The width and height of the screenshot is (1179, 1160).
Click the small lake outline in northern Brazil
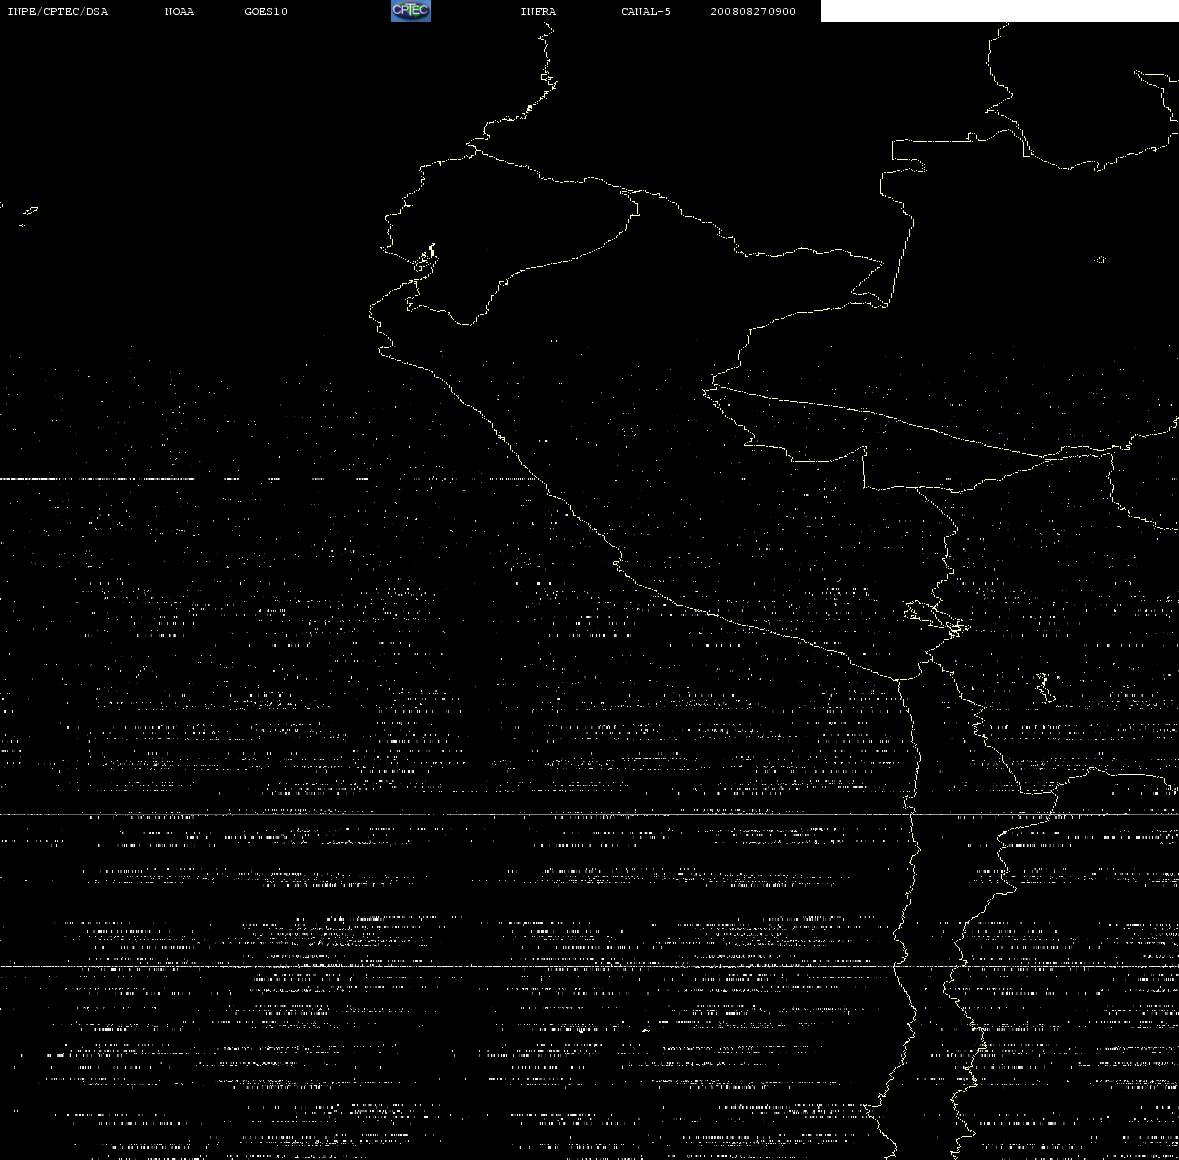(1100, 259)
